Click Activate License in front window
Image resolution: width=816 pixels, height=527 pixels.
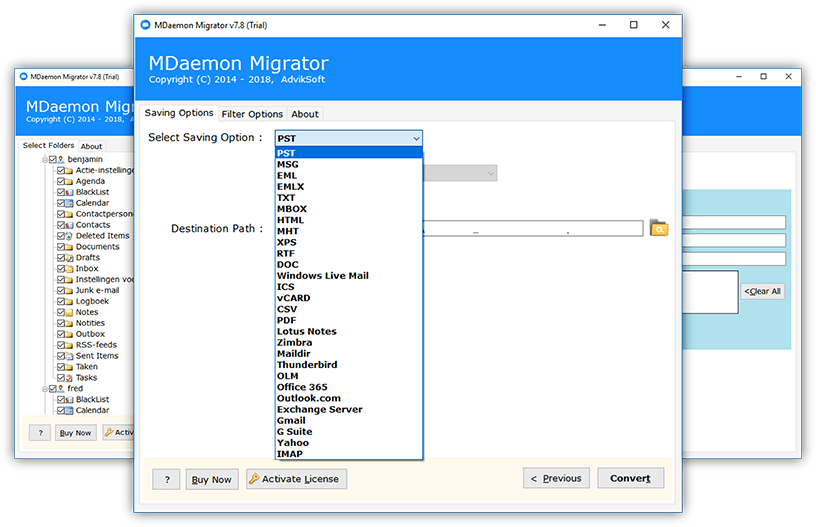(297, 479)
